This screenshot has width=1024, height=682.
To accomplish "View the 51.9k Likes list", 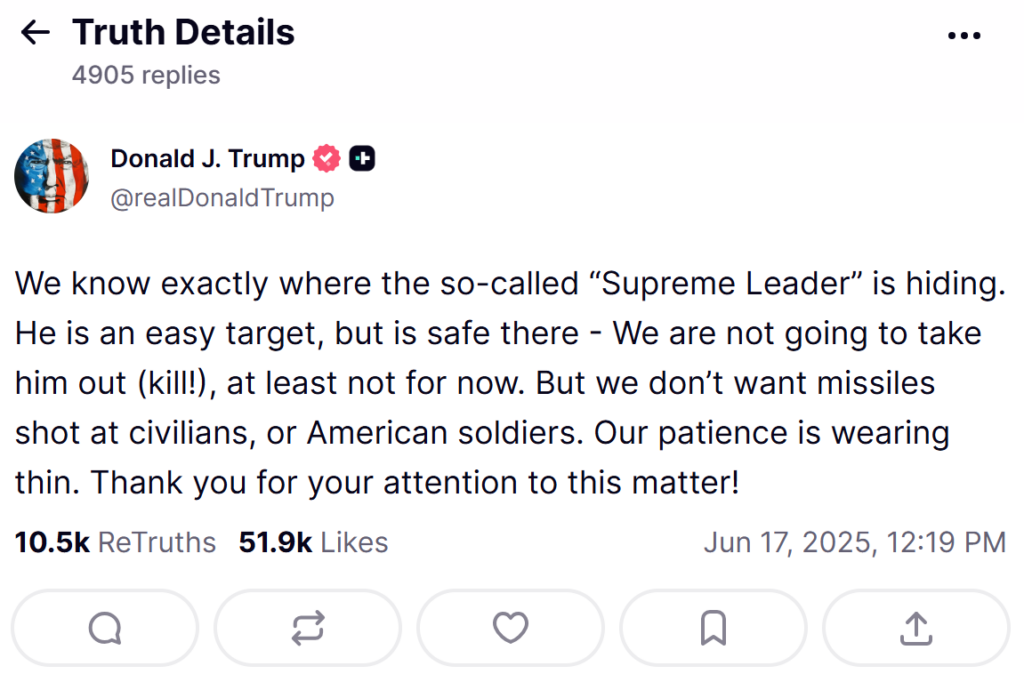I will coord(313,542).
